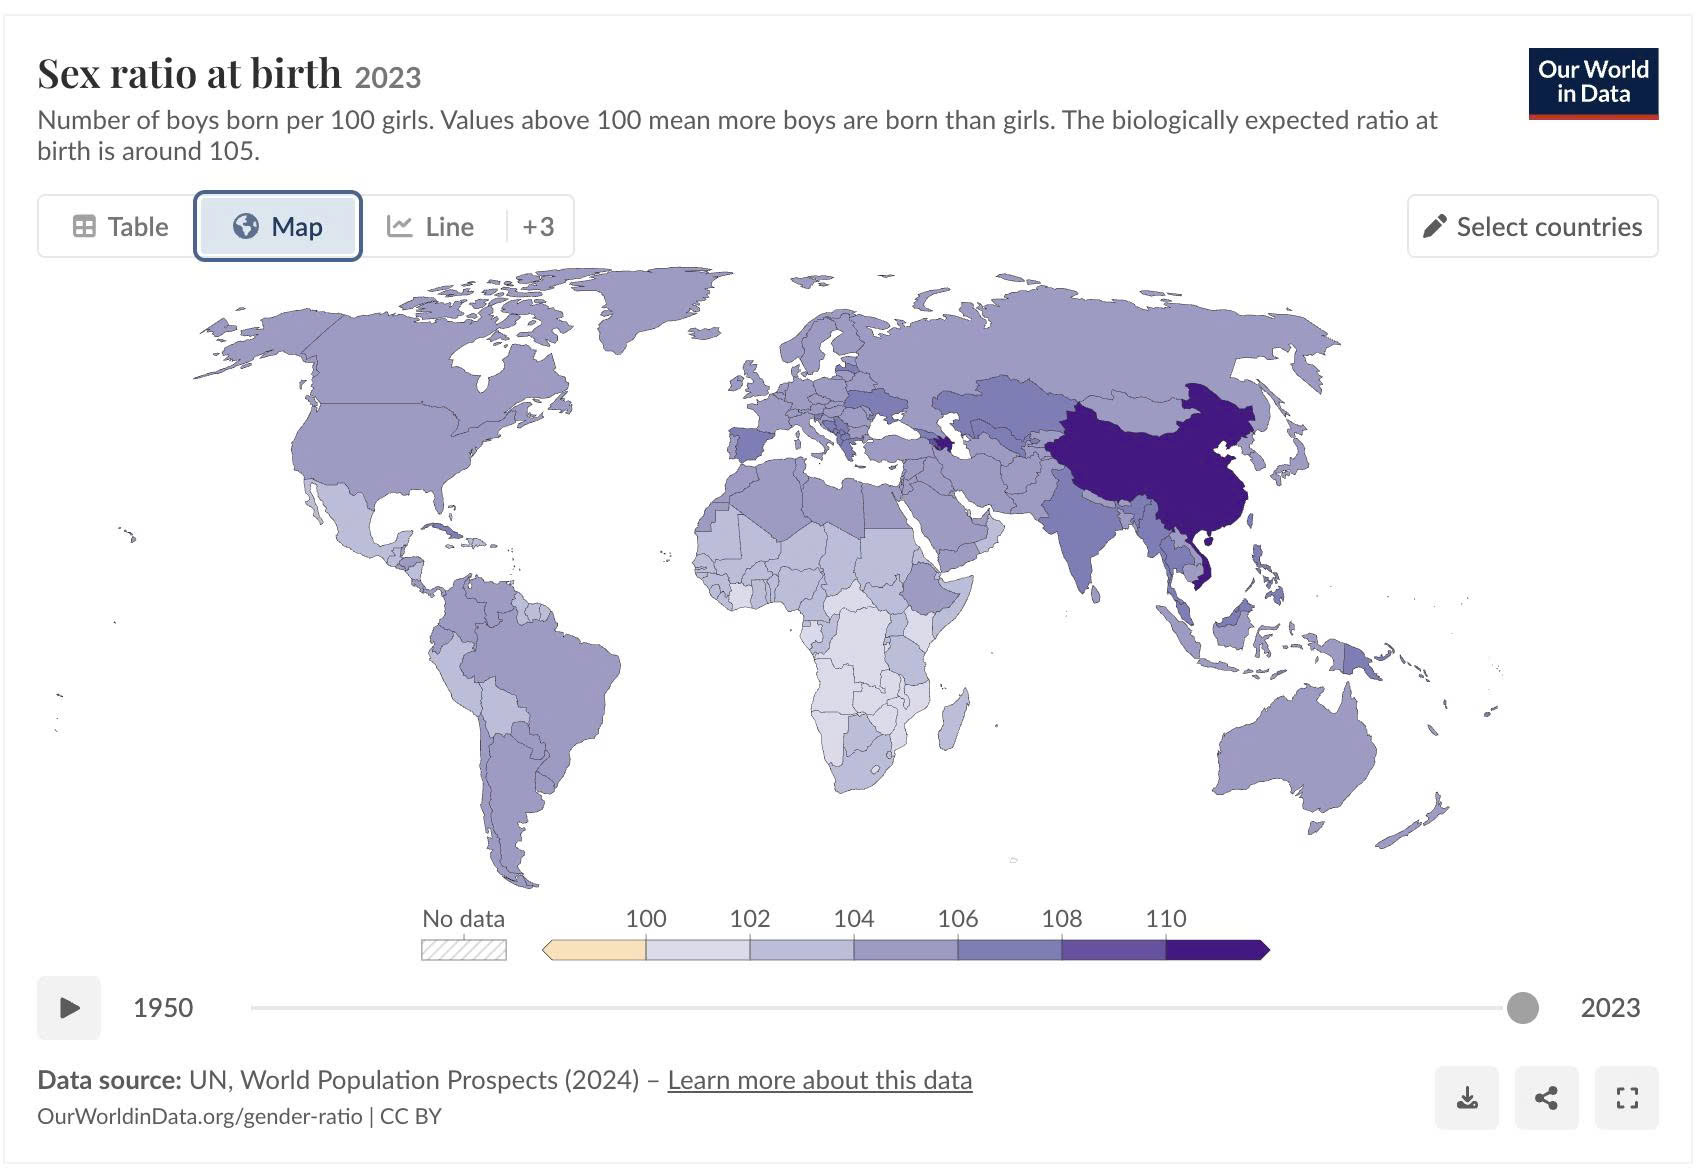
Task: Open the Line chart tab
Action: (431, 226)
